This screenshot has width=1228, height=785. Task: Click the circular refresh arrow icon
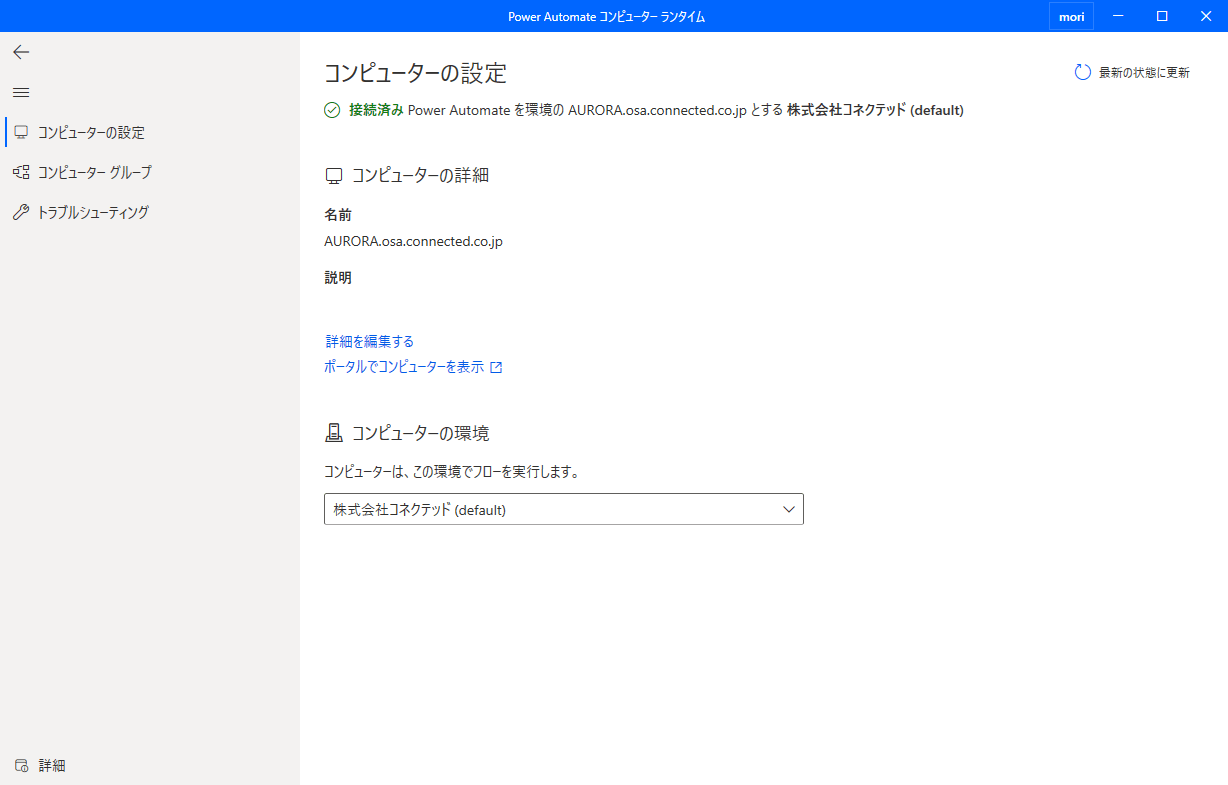point(1082,72)
